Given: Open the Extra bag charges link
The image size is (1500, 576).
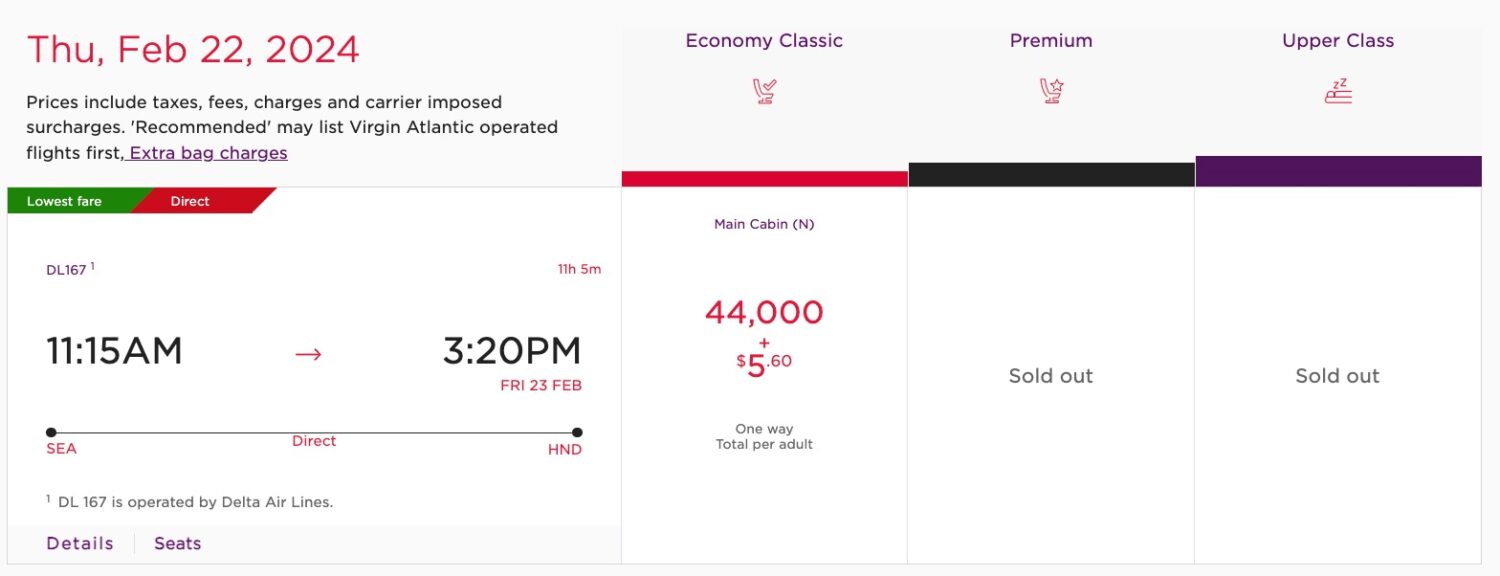Looking at the screenshot, I should pyautogui.click(x=206, y=153).
